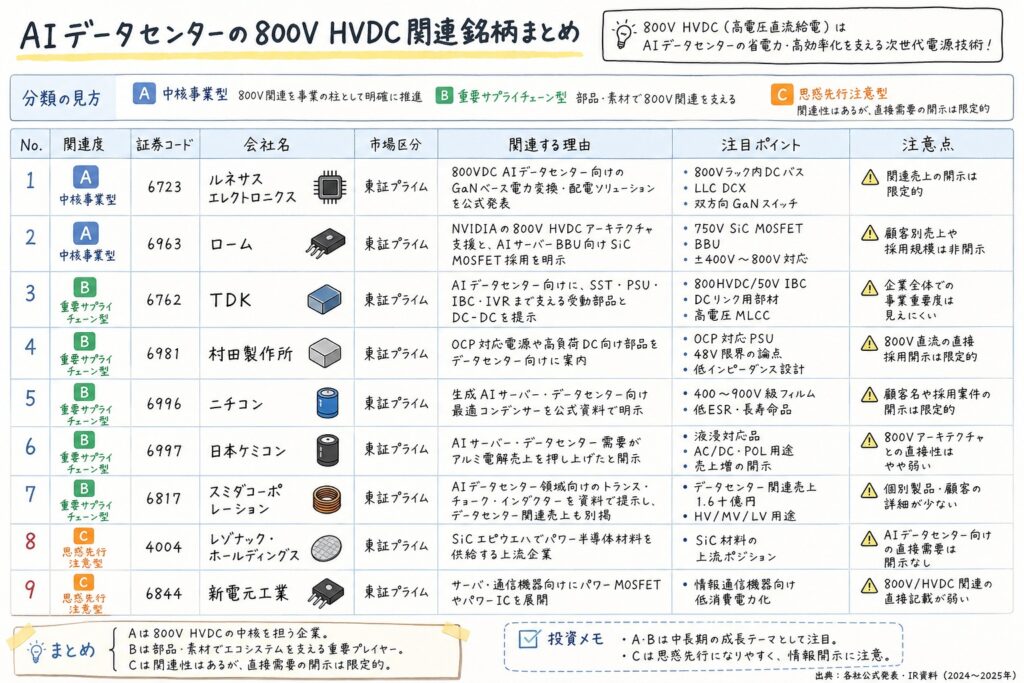Click the 思惑先行注意型 label in the legend
This screenshot has width=1024, height=683.
point(843,93)
